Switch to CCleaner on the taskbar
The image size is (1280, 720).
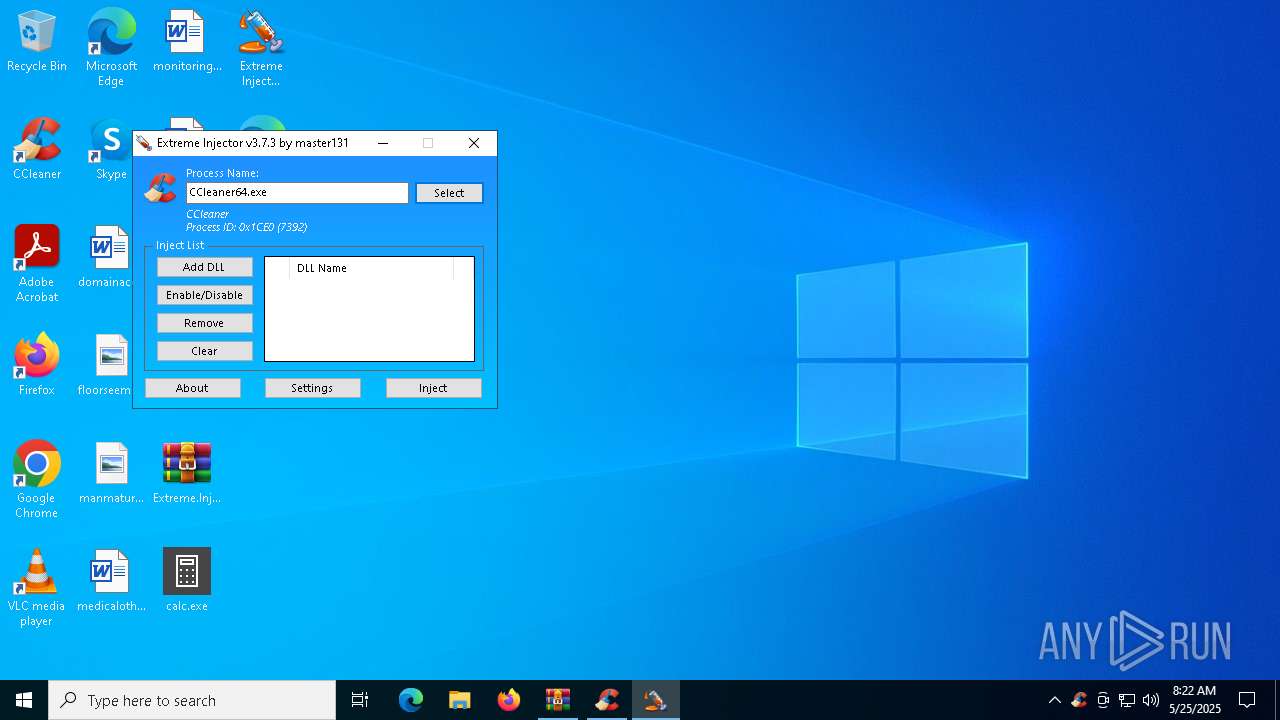[x=607, y=700]
